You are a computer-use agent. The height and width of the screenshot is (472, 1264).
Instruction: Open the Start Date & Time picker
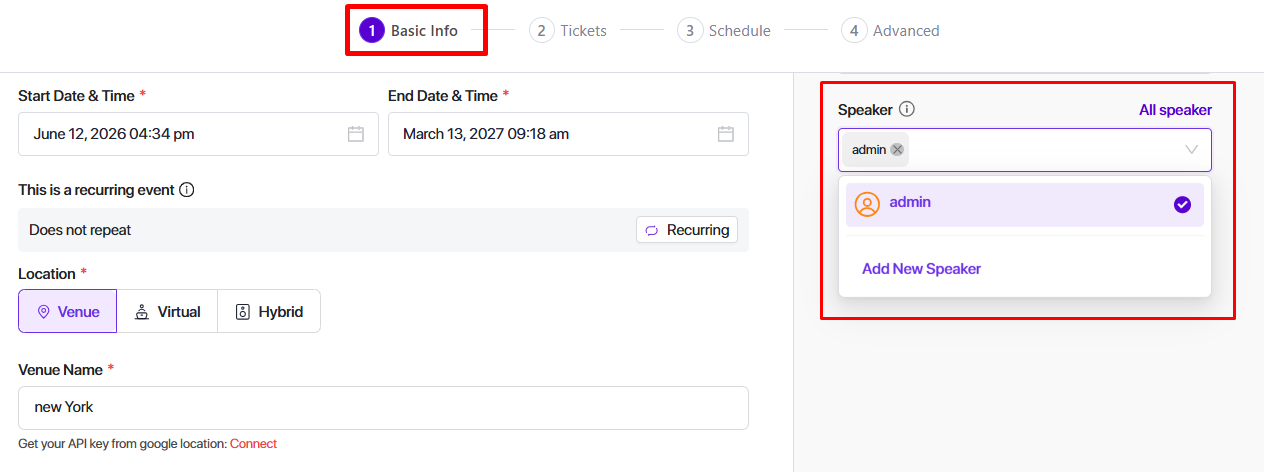pyautogui.click(x=180, y=134)
